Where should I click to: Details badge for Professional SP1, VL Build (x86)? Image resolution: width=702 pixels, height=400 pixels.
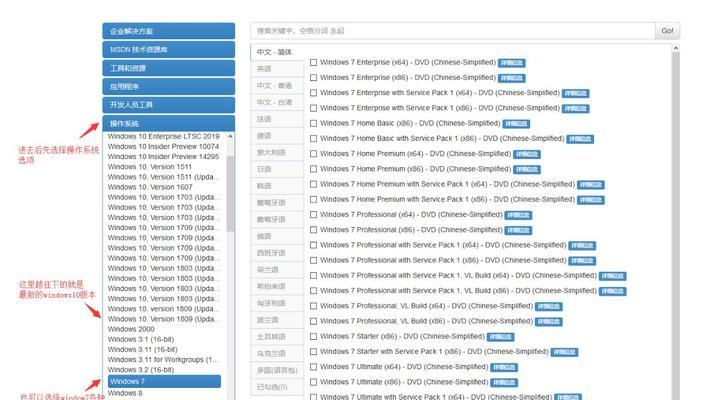613,291
